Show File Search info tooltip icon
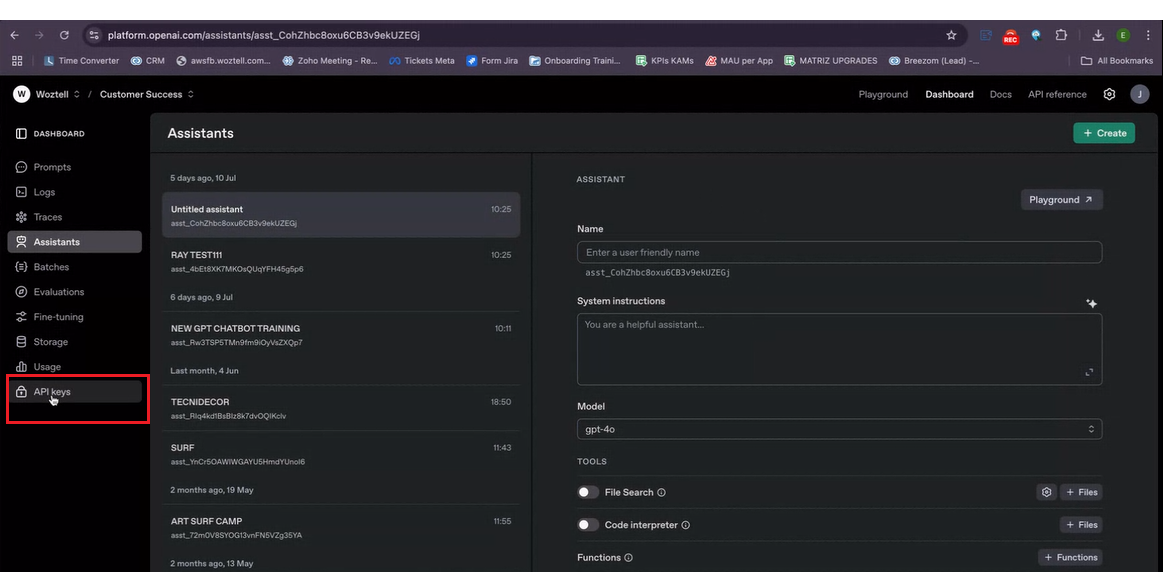The height and width of the screenshot is (572, 1163). pyautogui.click(x=662, y=493)
